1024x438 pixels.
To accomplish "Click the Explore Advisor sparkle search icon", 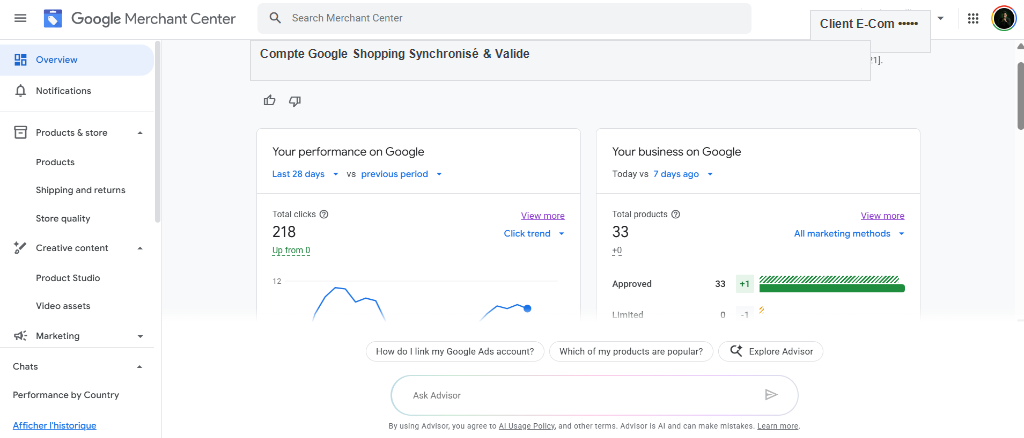I will [x=736, y=351].
